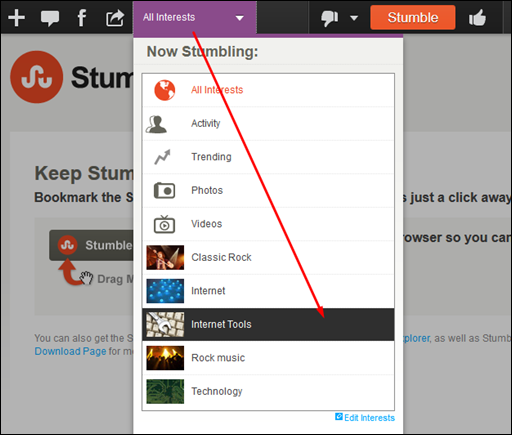Click the globe icon for All Interests
The width and height of the screenshot is (512, 435).
tap(165, 90)
